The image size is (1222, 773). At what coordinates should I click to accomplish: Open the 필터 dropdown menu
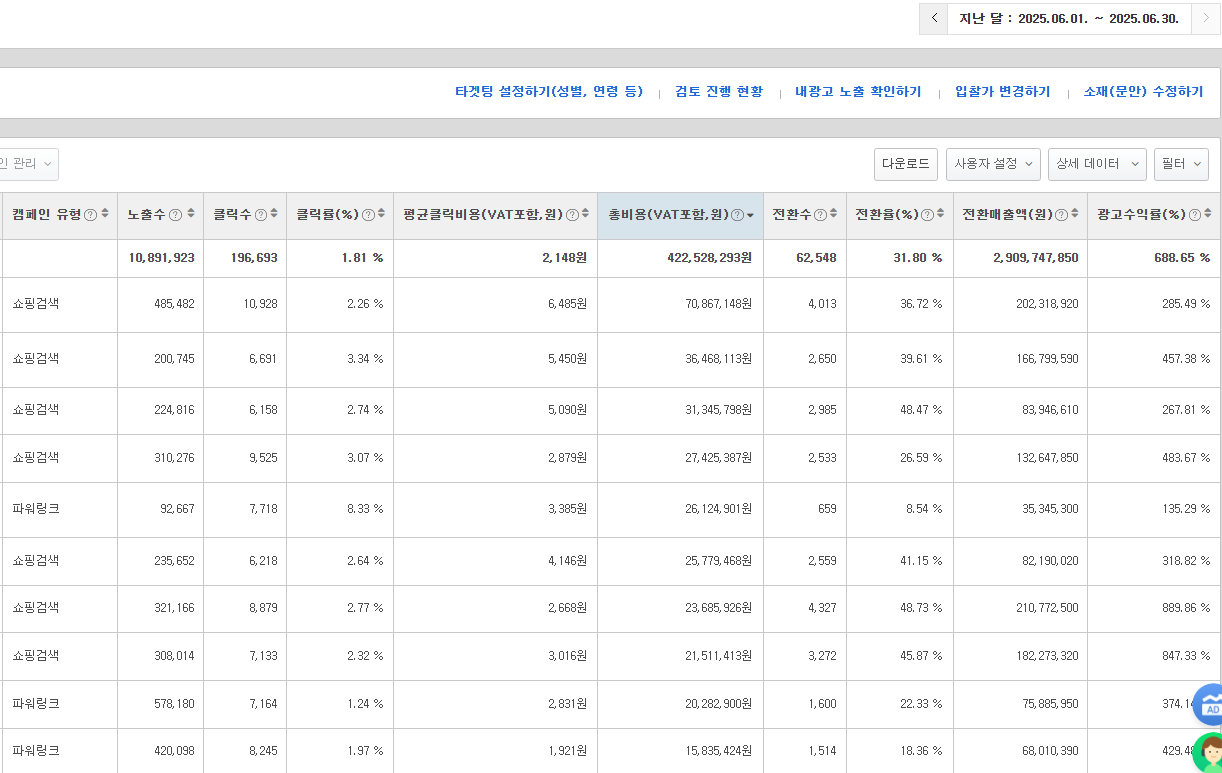tap(1181, 164)
